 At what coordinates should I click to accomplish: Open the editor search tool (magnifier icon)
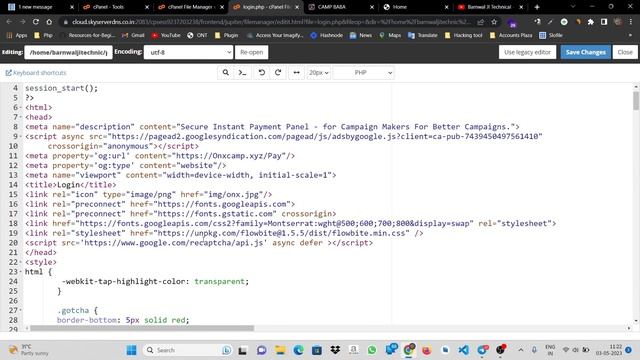coord(226,73)
